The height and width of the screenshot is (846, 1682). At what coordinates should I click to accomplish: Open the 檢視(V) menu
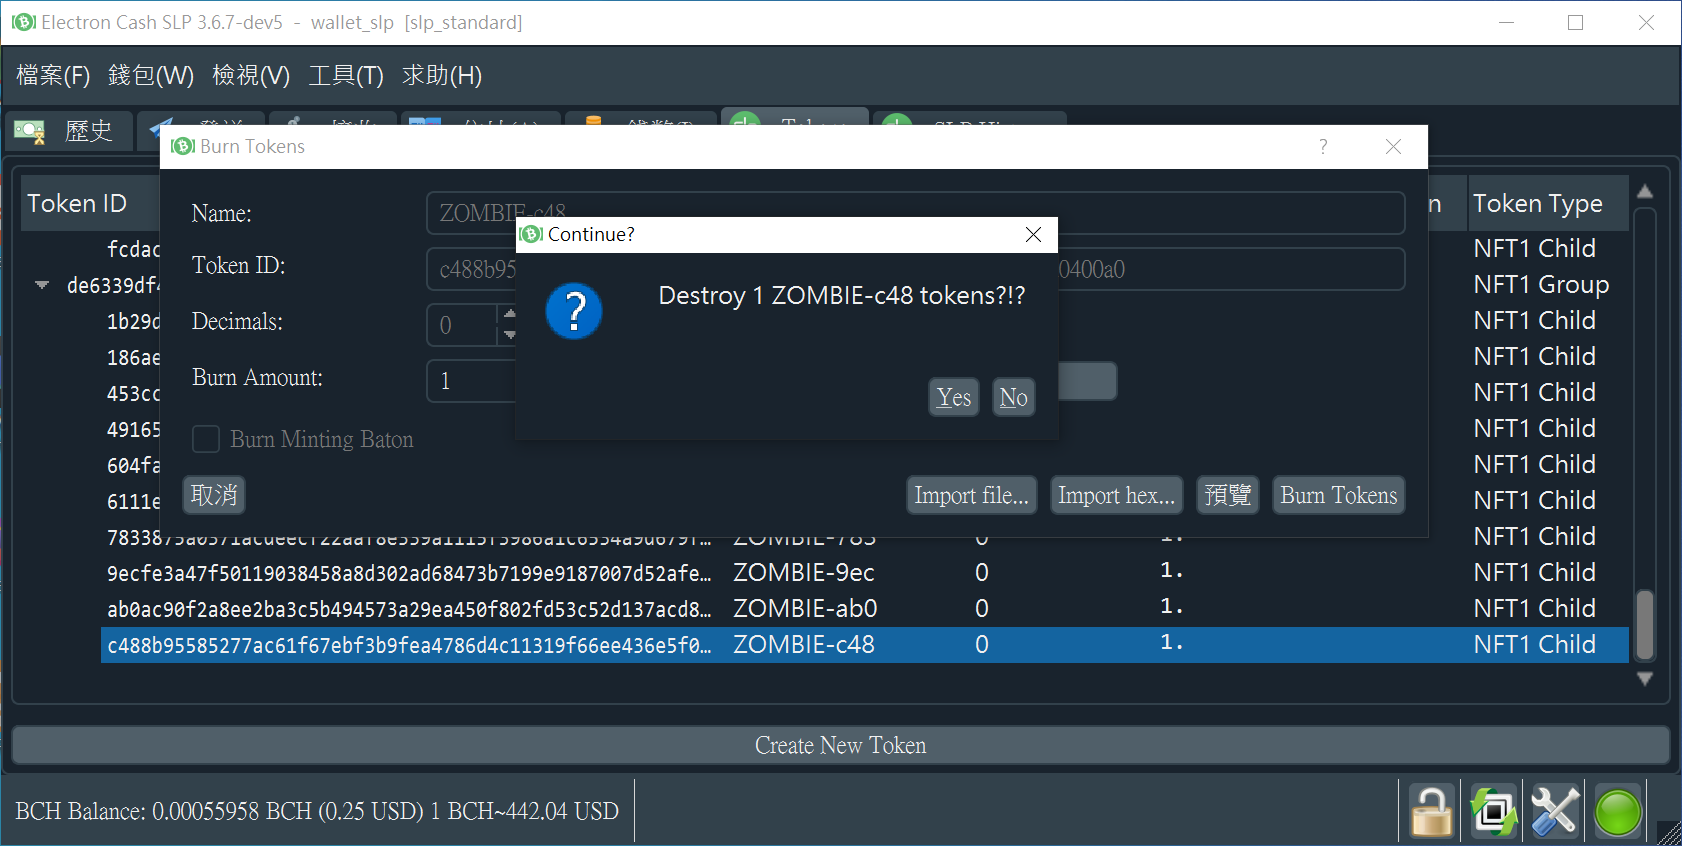[251, 75]
